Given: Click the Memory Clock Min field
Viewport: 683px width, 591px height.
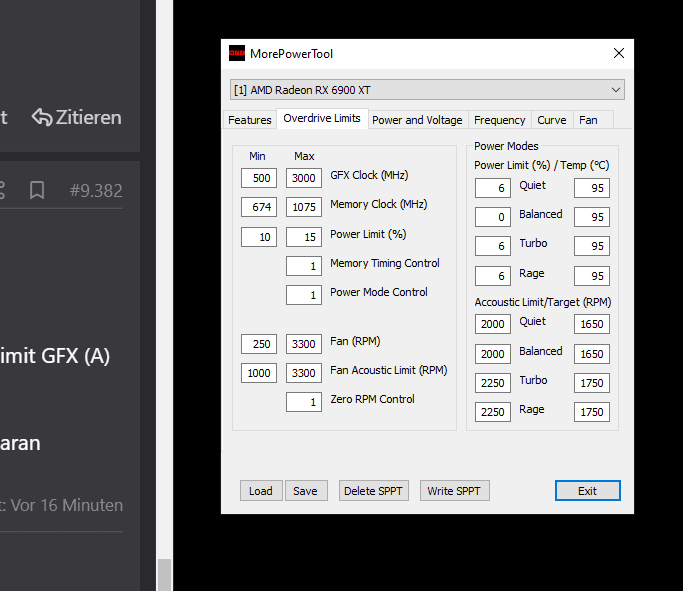Looking at the screenshot, I should (x=259, y=207).
